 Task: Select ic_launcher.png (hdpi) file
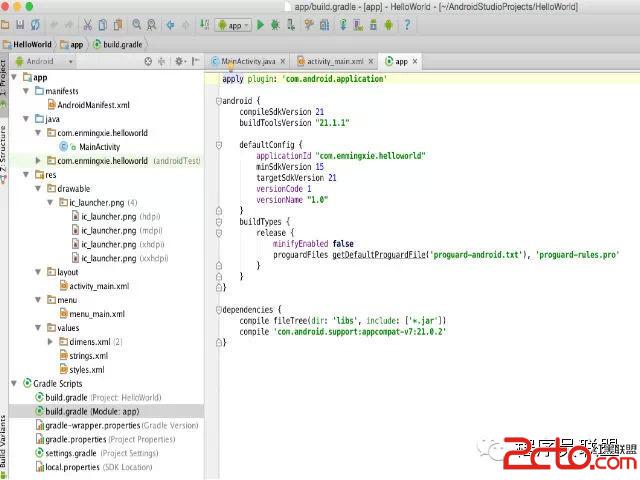pyautogui.click(x=116, y=217)
